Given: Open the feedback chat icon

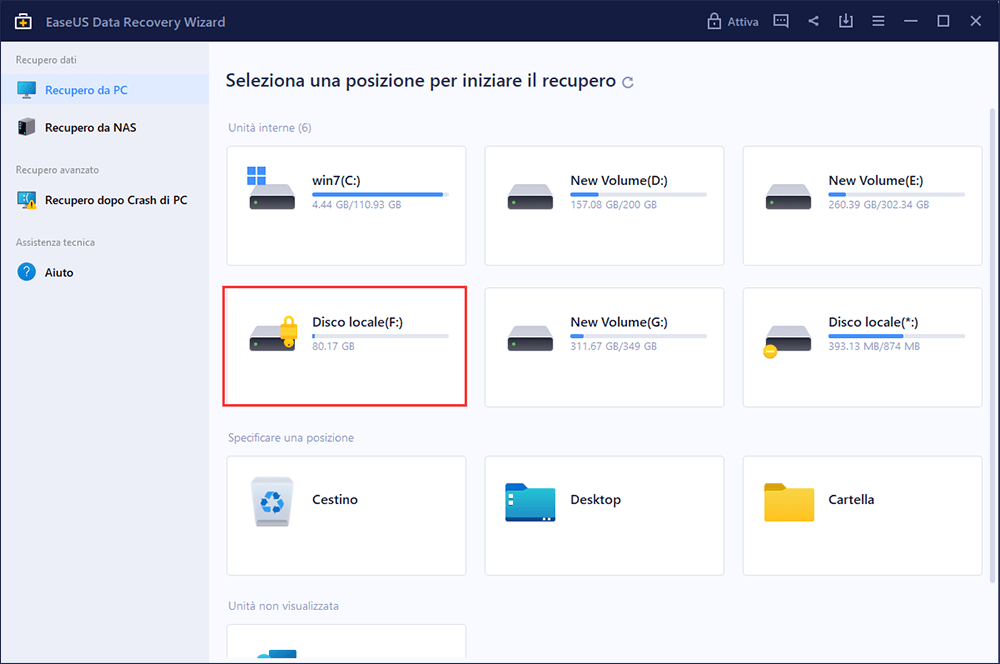Looking at the screenshot, I should (x=781, y=21).
